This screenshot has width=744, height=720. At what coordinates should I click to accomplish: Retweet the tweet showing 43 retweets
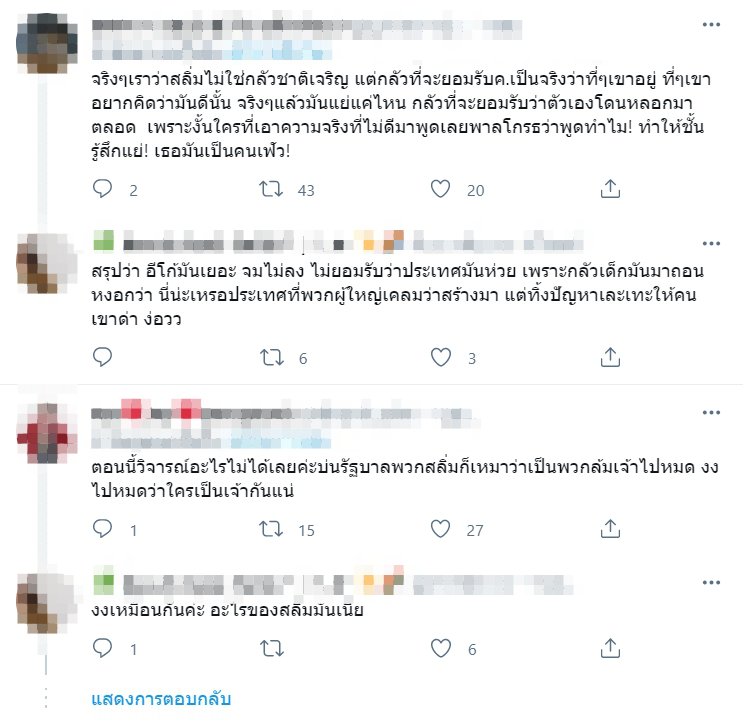tap(271, 189)
